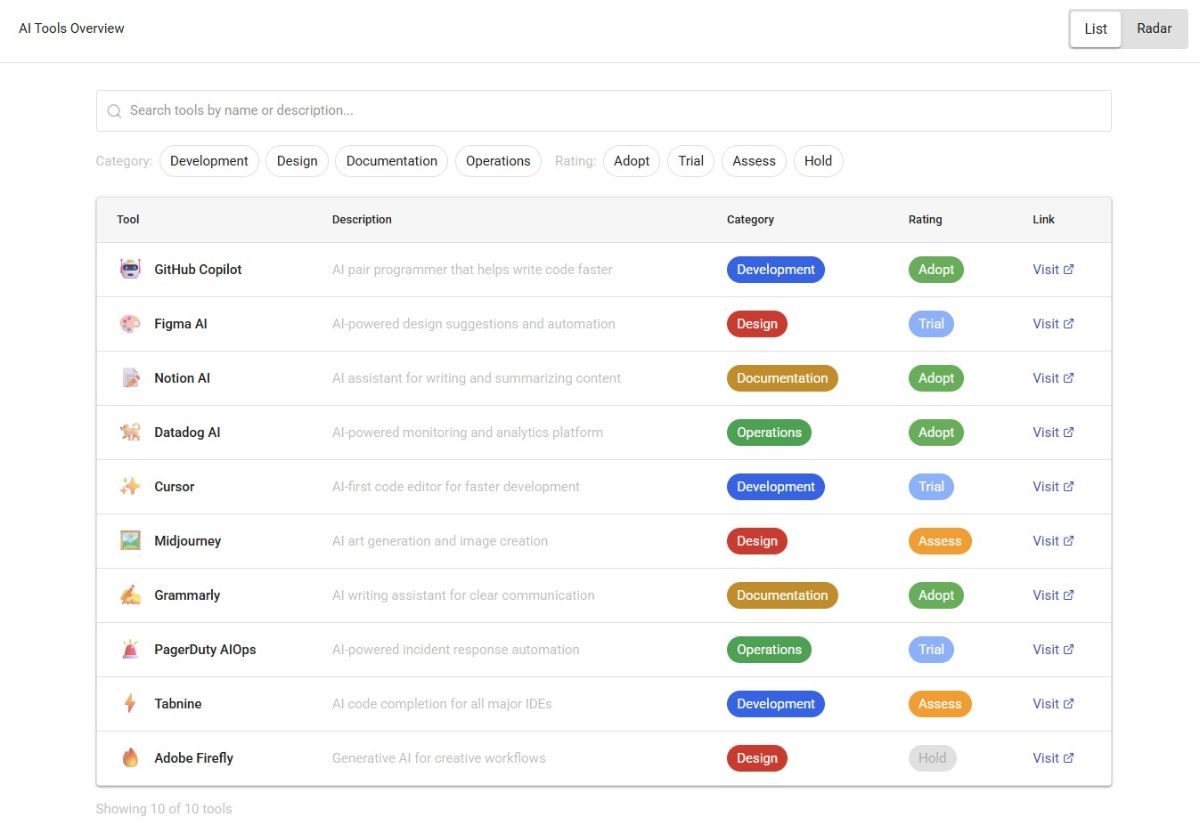Click the tool search input field
This screenshot has height=825, width=1200.
500,110
